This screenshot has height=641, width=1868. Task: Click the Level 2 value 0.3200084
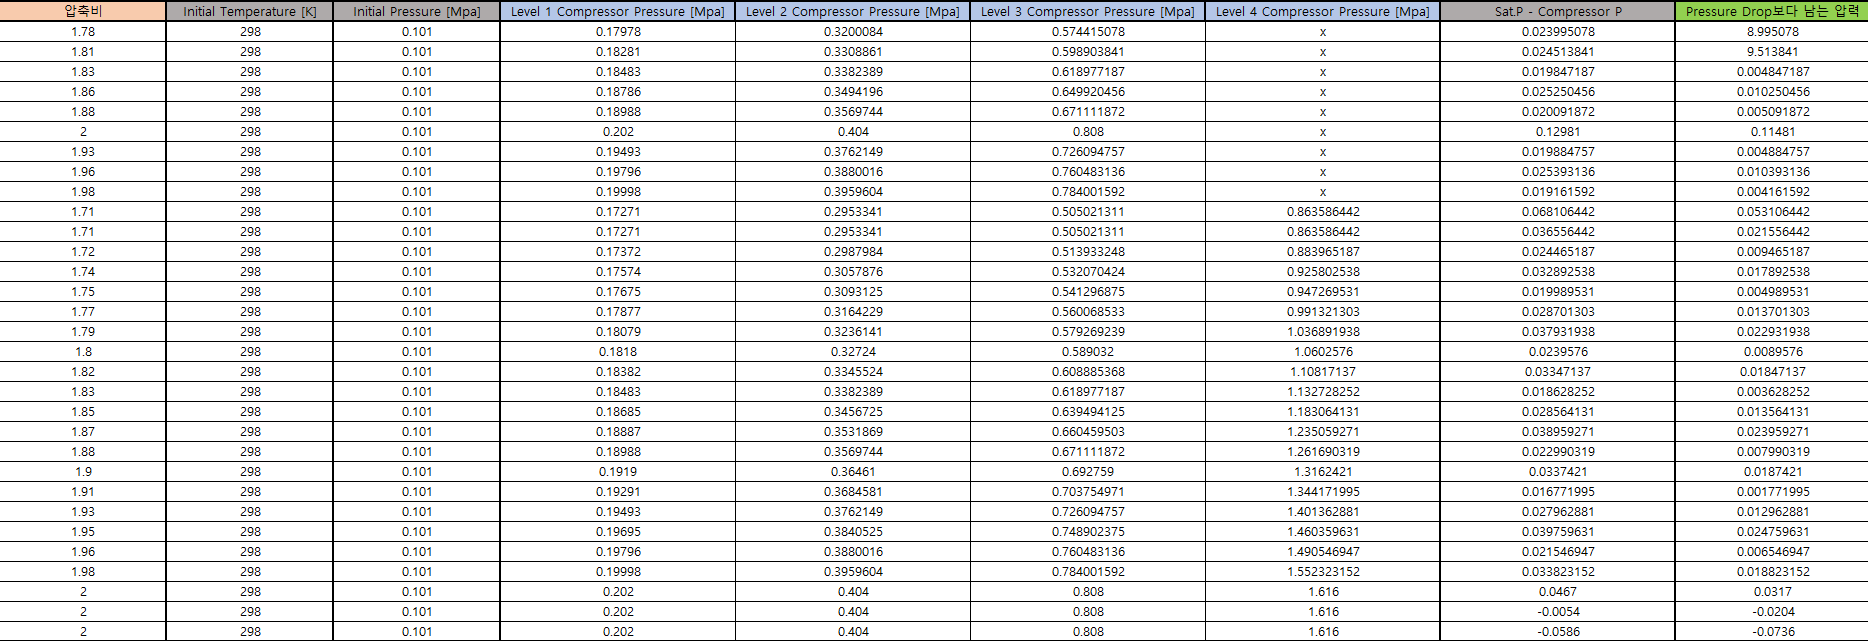click(x=853, y=31)
